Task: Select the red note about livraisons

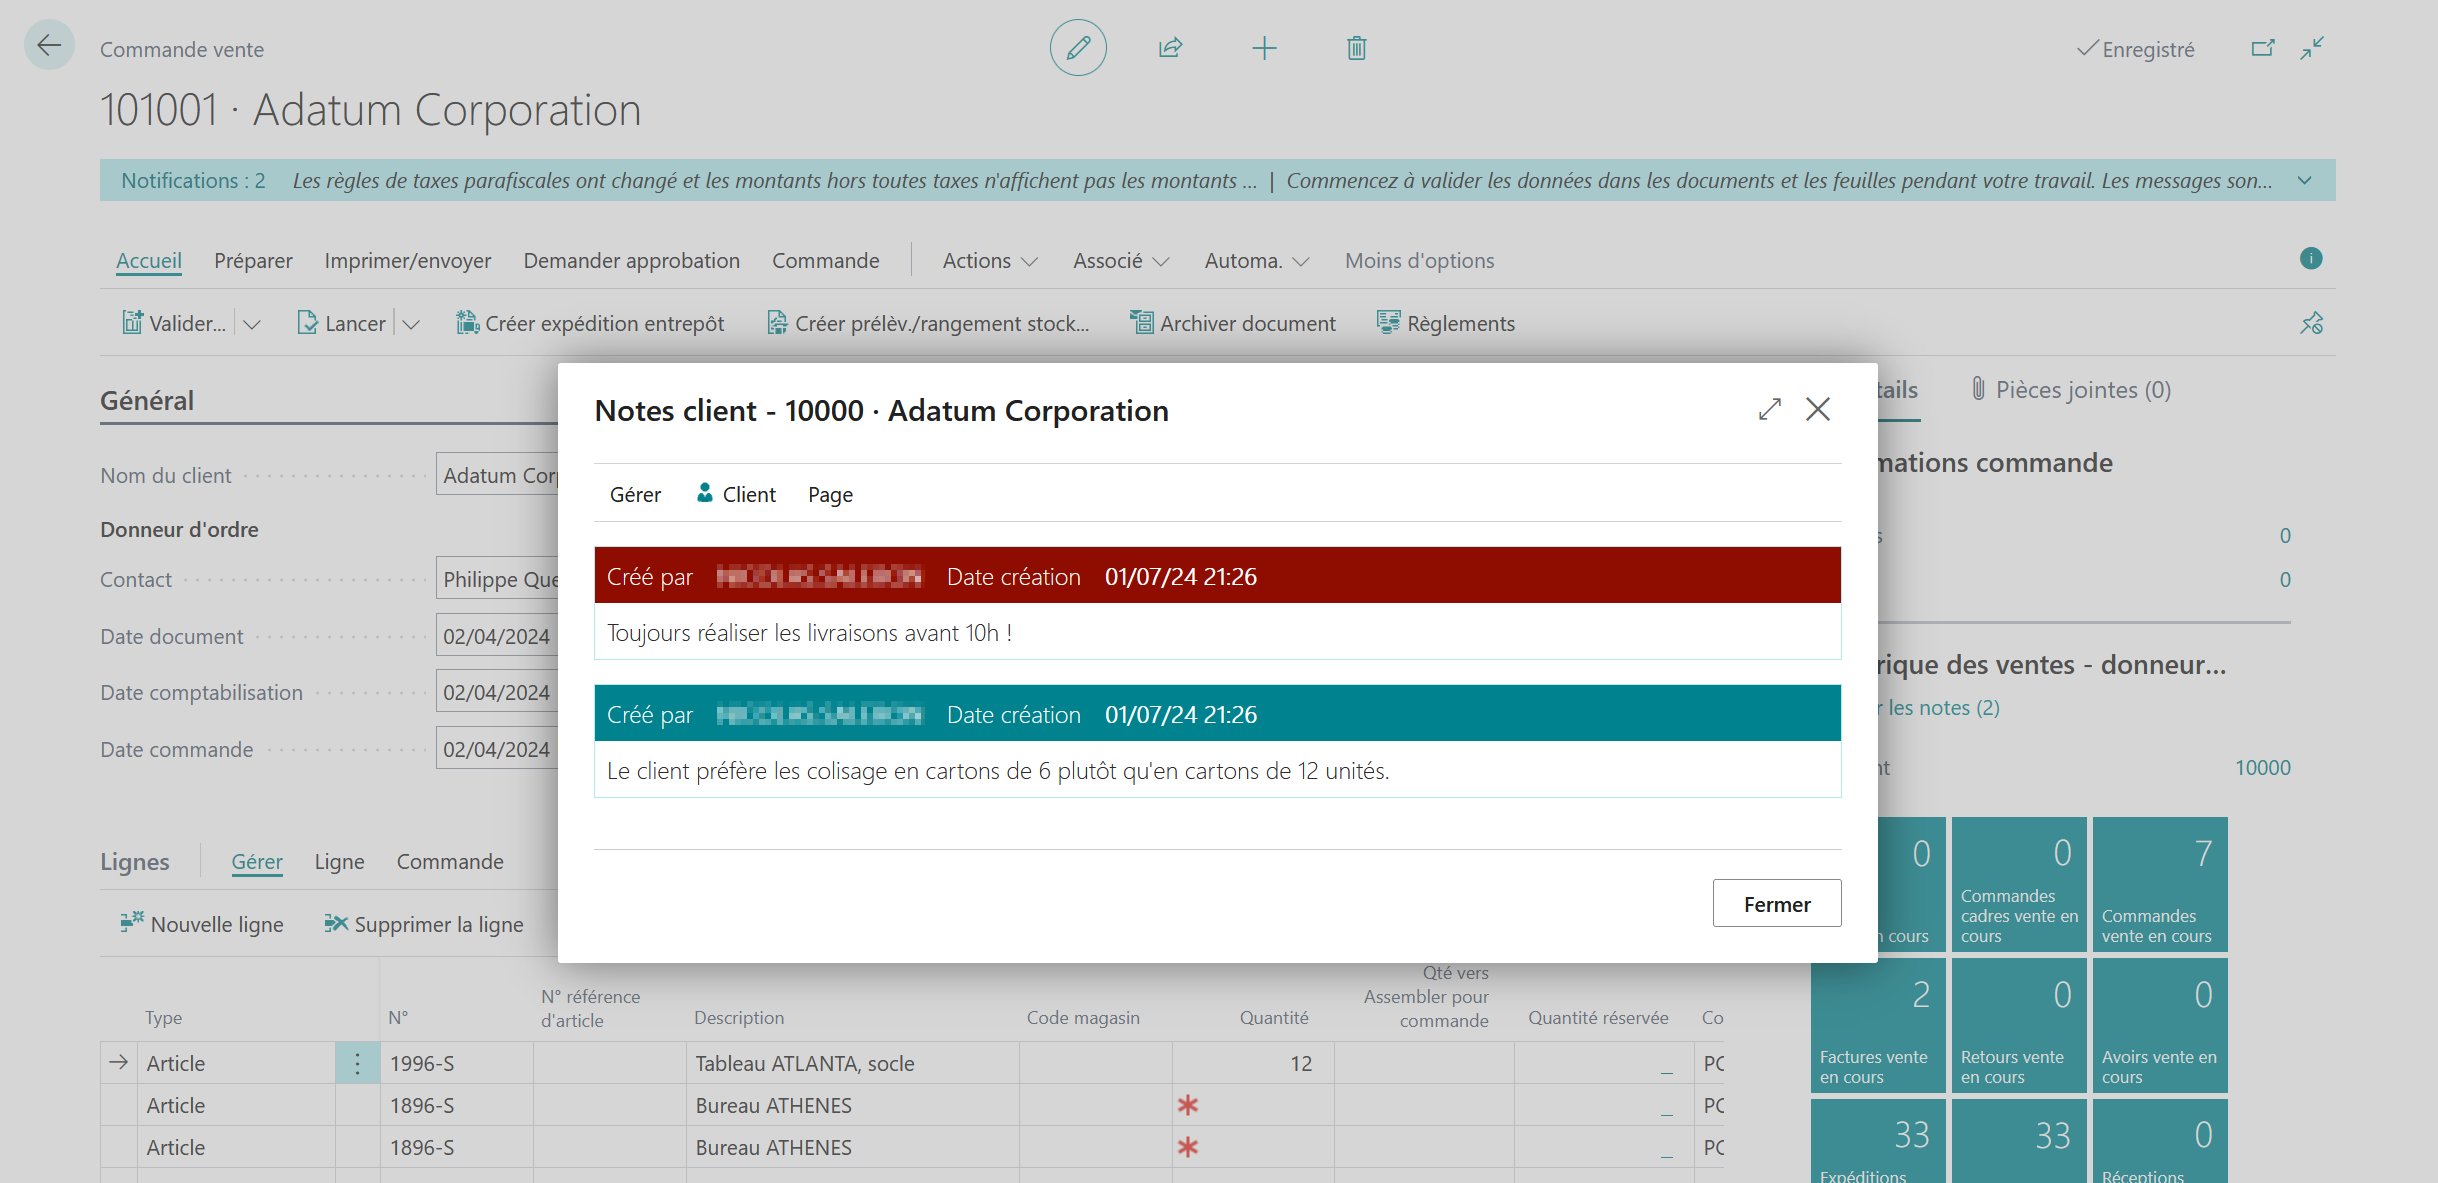Action: click(x=1217, y=603)
